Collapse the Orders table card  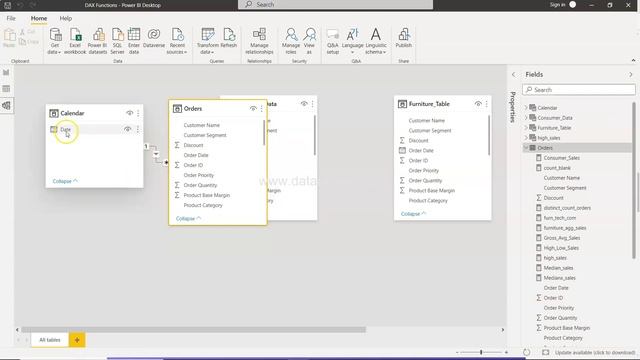(188, 219)
